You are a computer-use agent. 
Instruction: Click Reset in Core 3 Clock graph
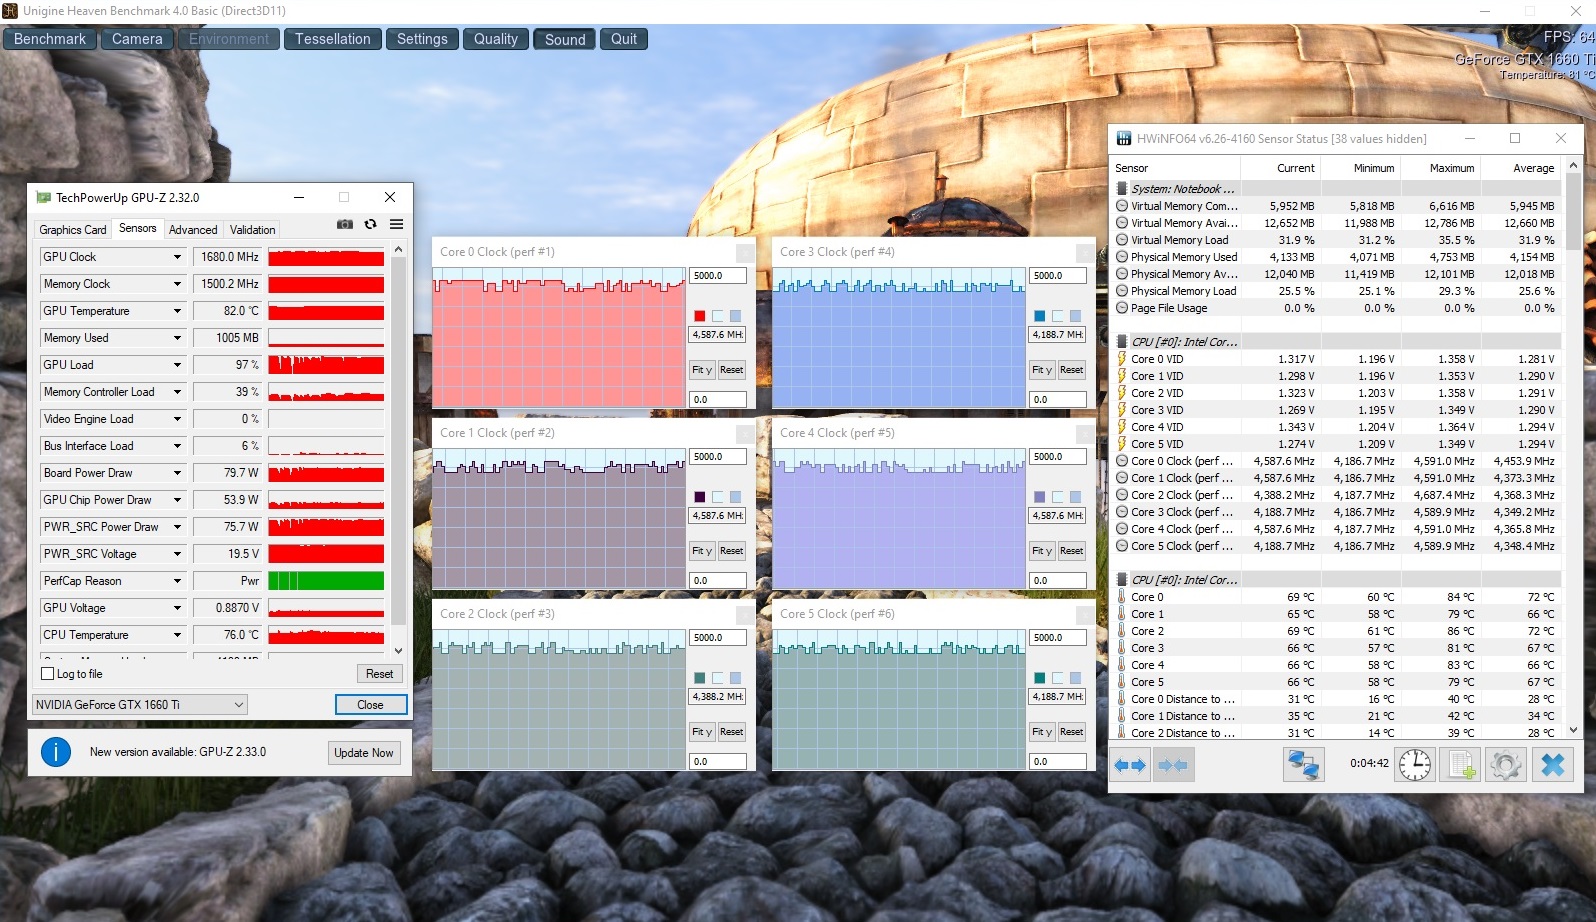(x=1071, y=370)
